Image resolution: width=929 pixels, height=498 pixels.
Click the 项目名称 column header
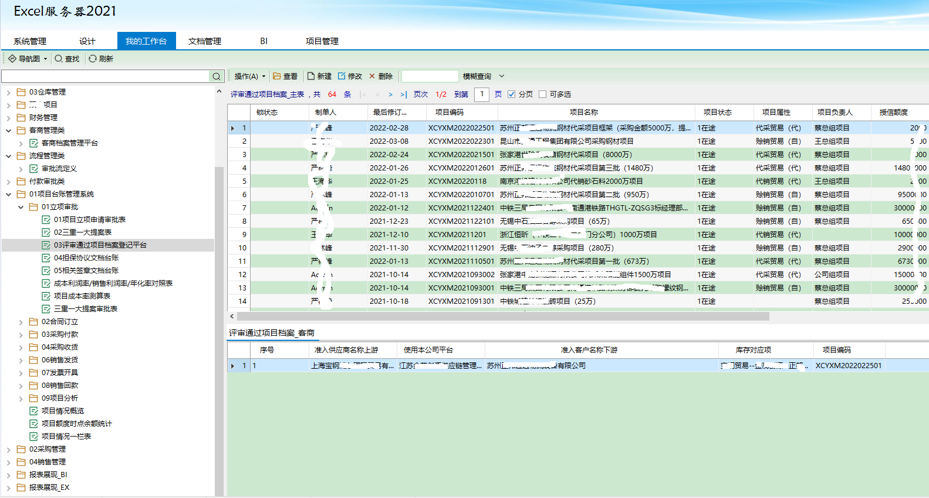pos(583,112)
